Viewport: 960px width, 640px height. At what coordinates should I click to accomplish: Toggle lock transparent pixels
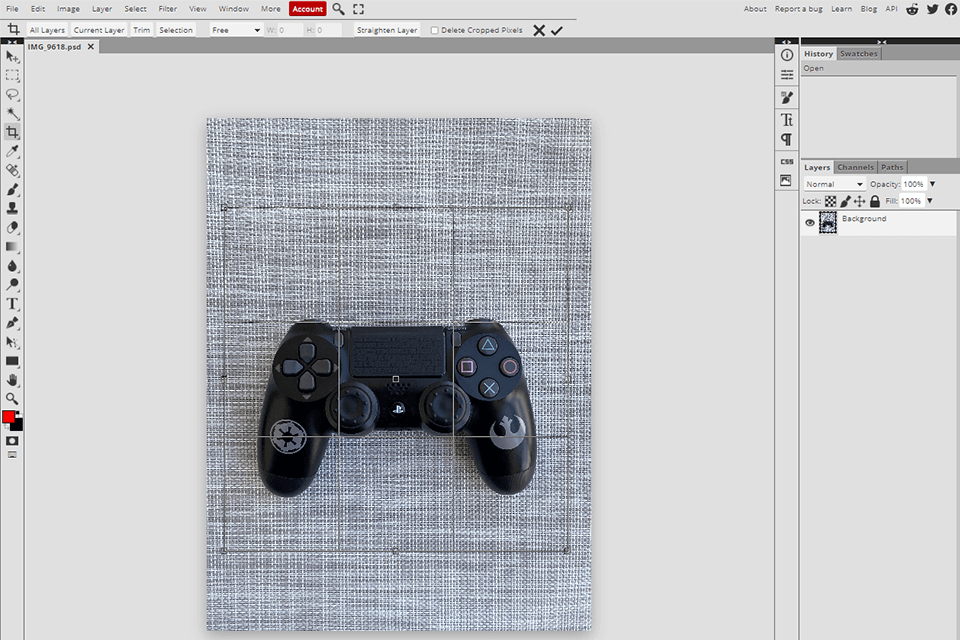(x=830, y=201)
